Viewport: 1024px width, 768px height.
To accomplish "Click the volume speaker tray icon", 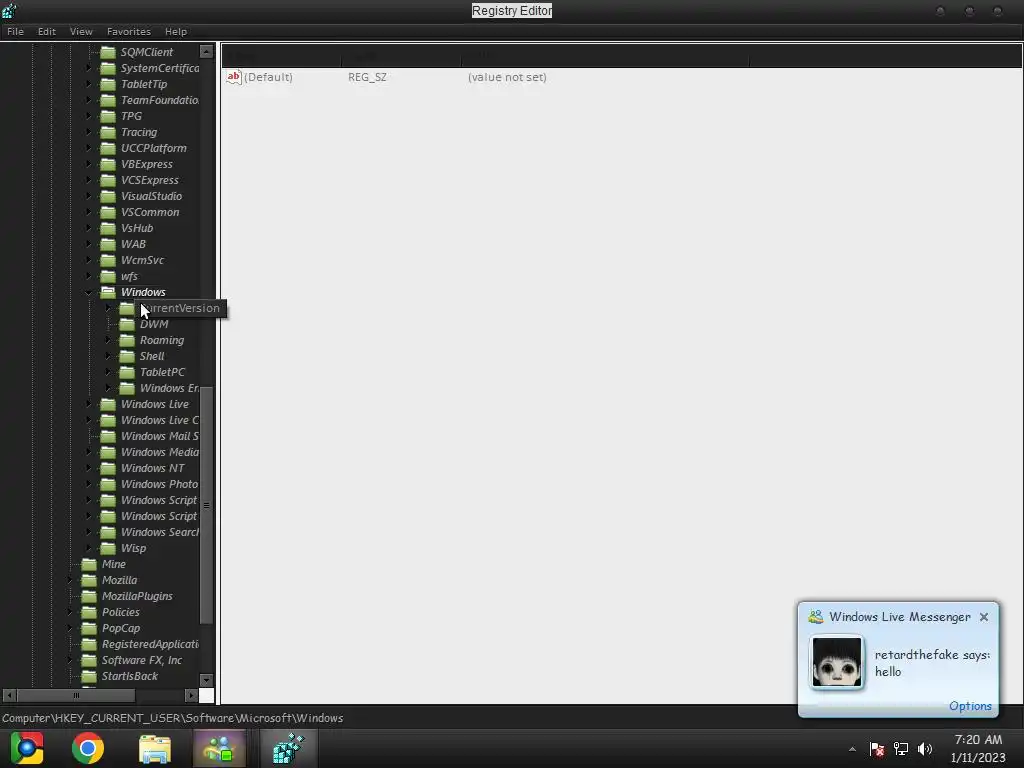I will tap(925, 749).
